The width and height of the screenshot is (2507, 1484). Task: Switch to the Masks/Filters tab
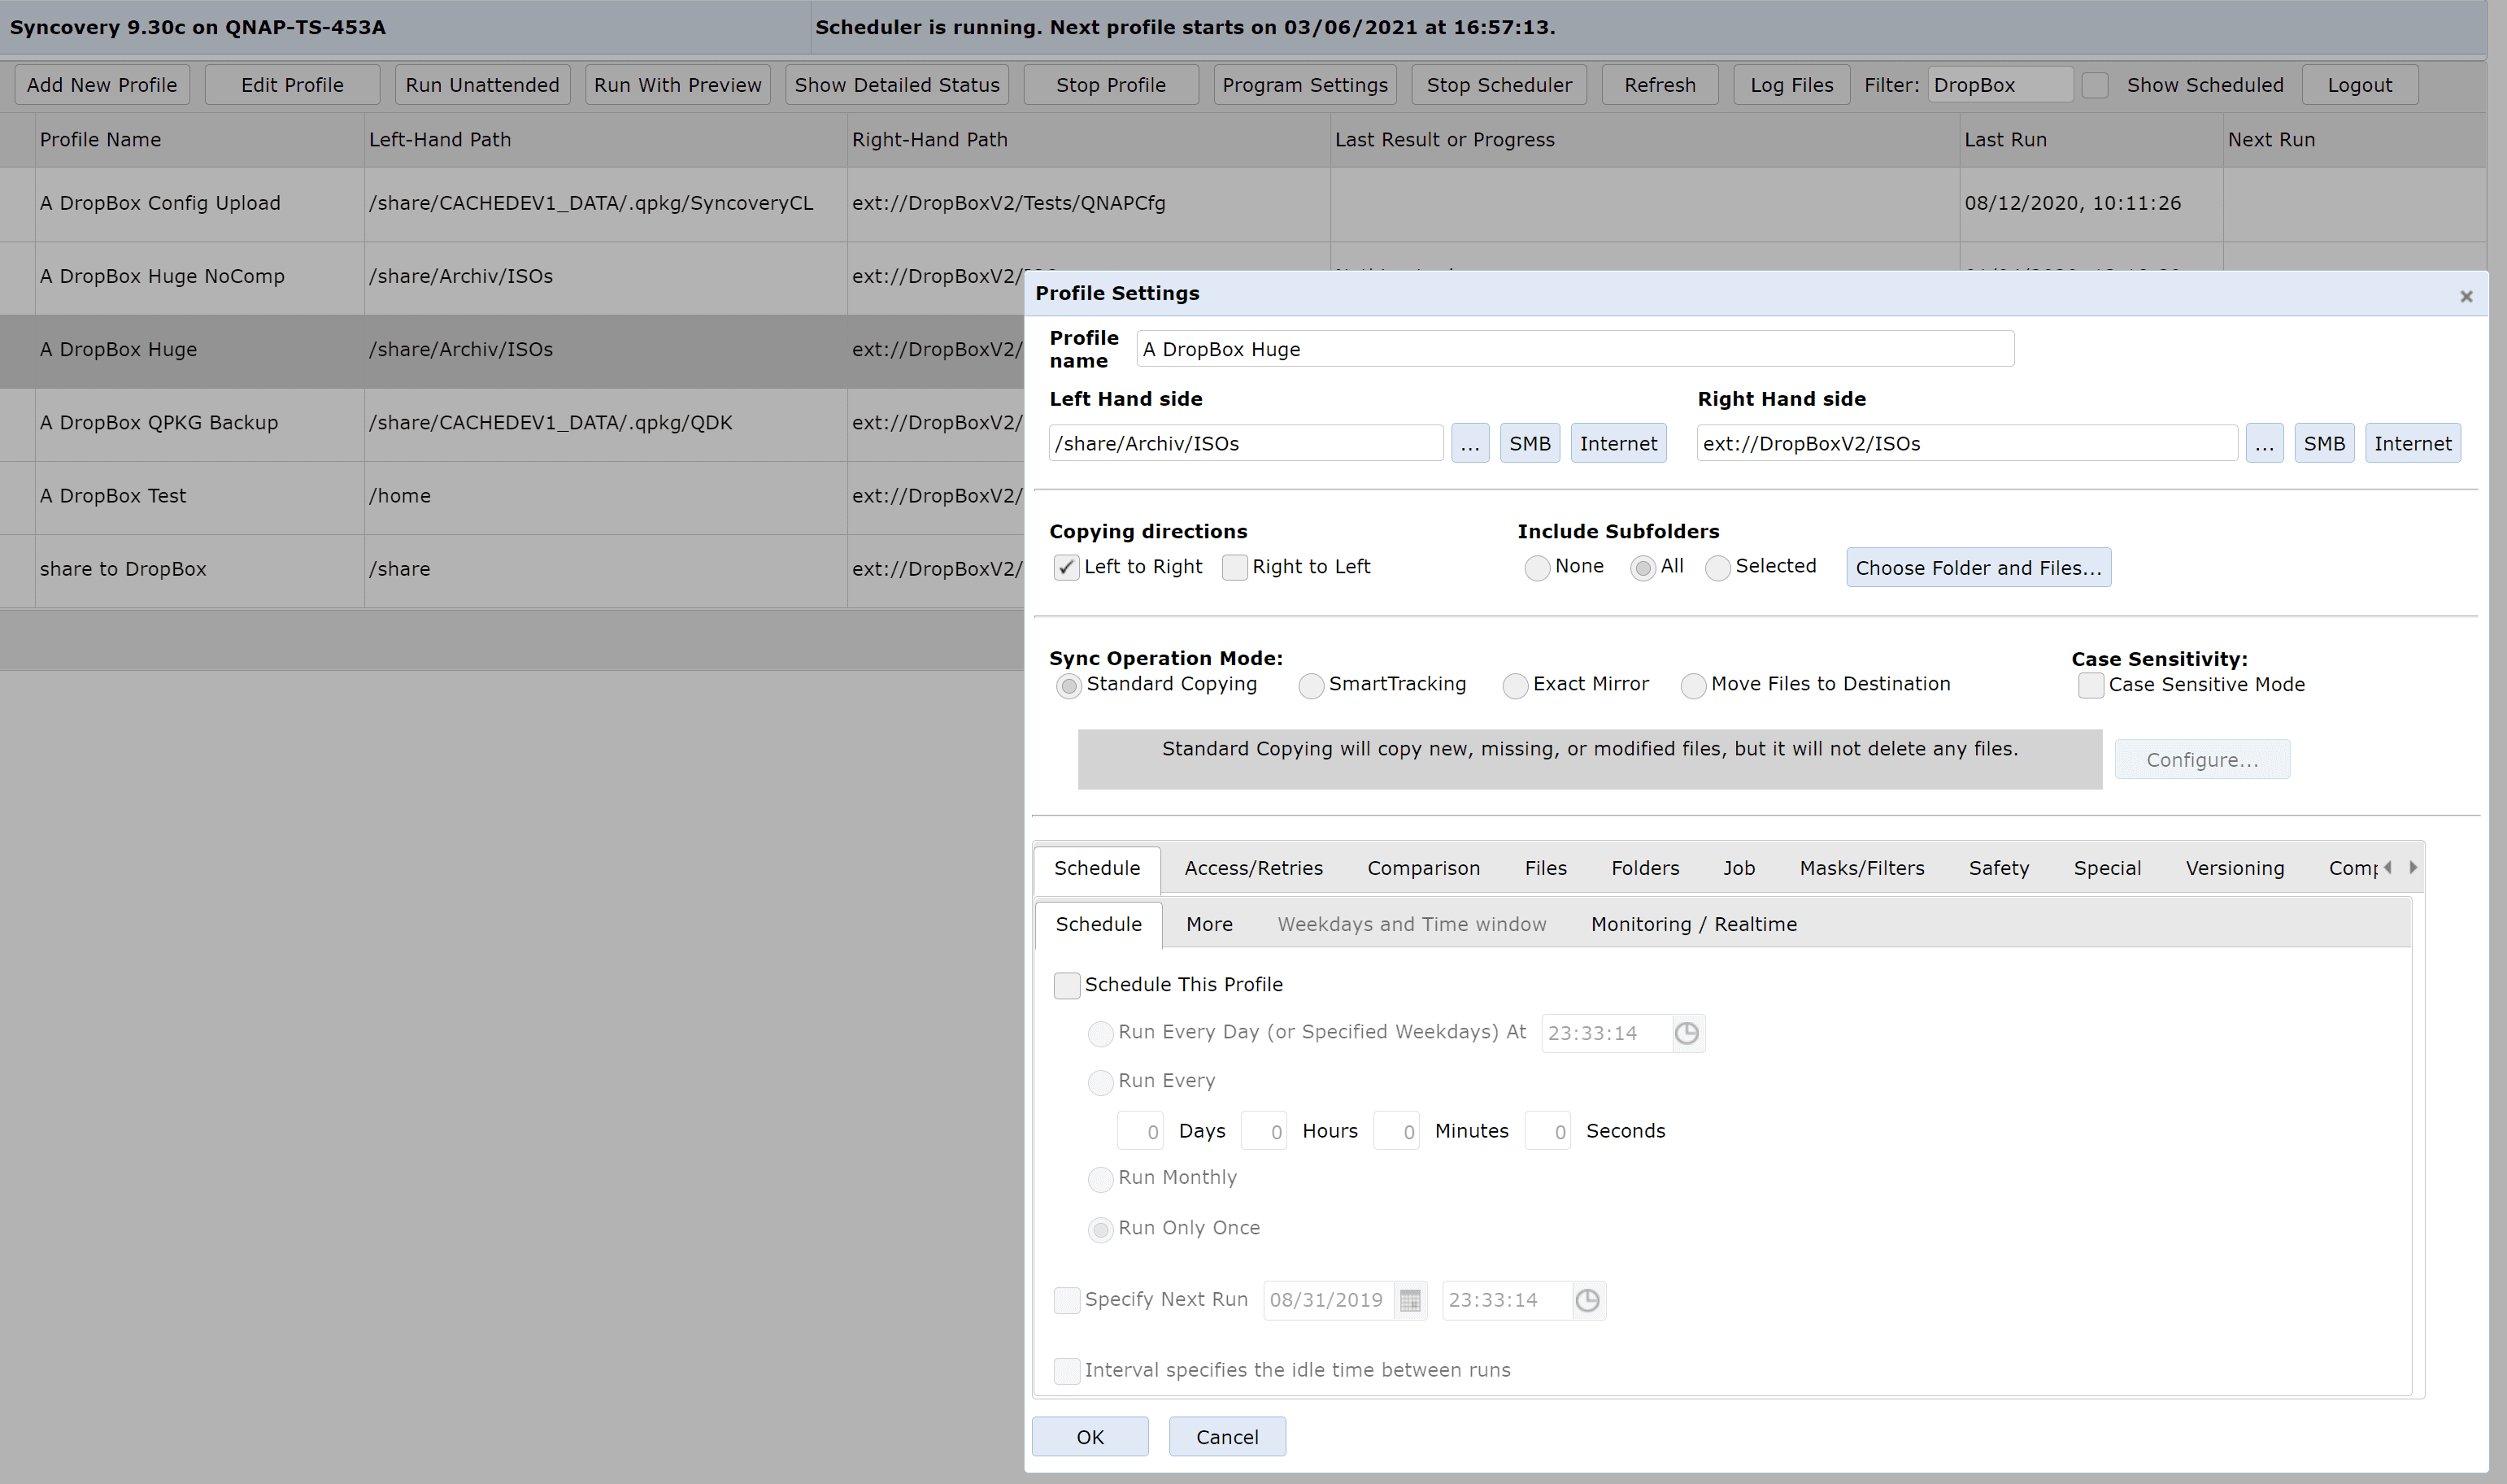coord(1861,868)
